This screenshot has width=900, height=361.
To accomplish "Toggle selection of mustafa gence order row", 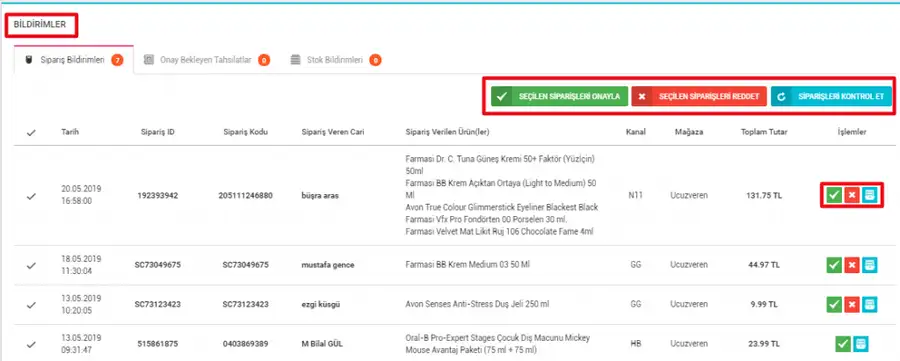I will 32,266.
